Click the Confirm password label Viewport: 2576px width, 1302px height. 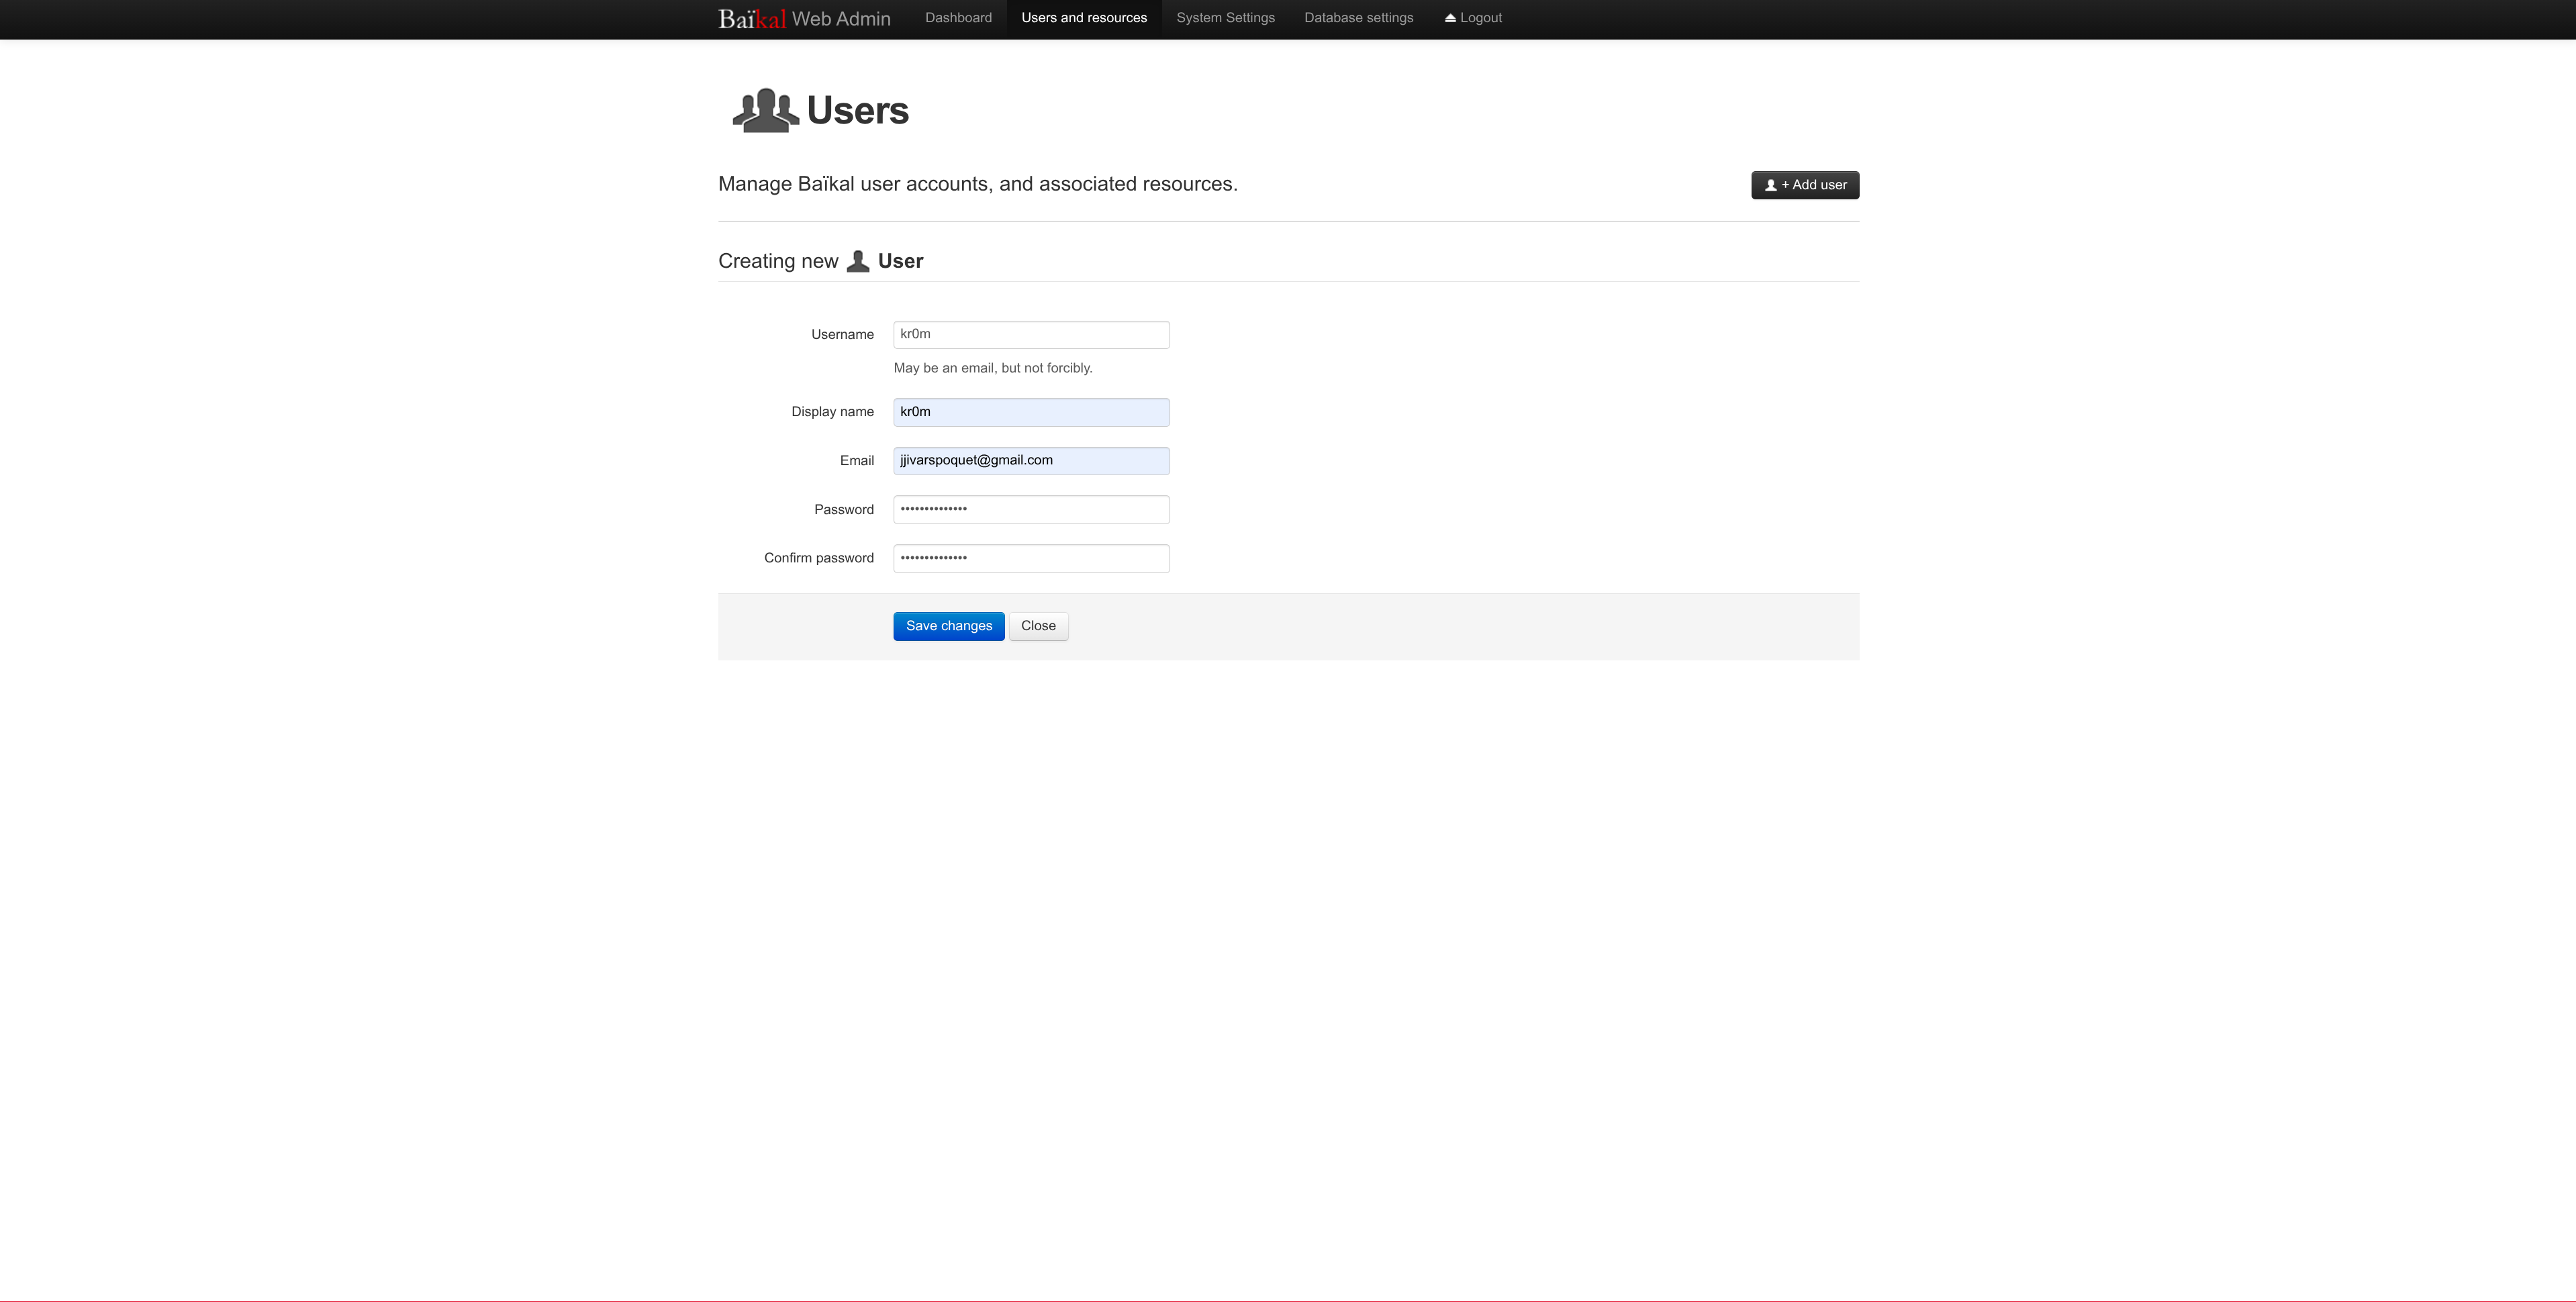click(x=818, y=558)
